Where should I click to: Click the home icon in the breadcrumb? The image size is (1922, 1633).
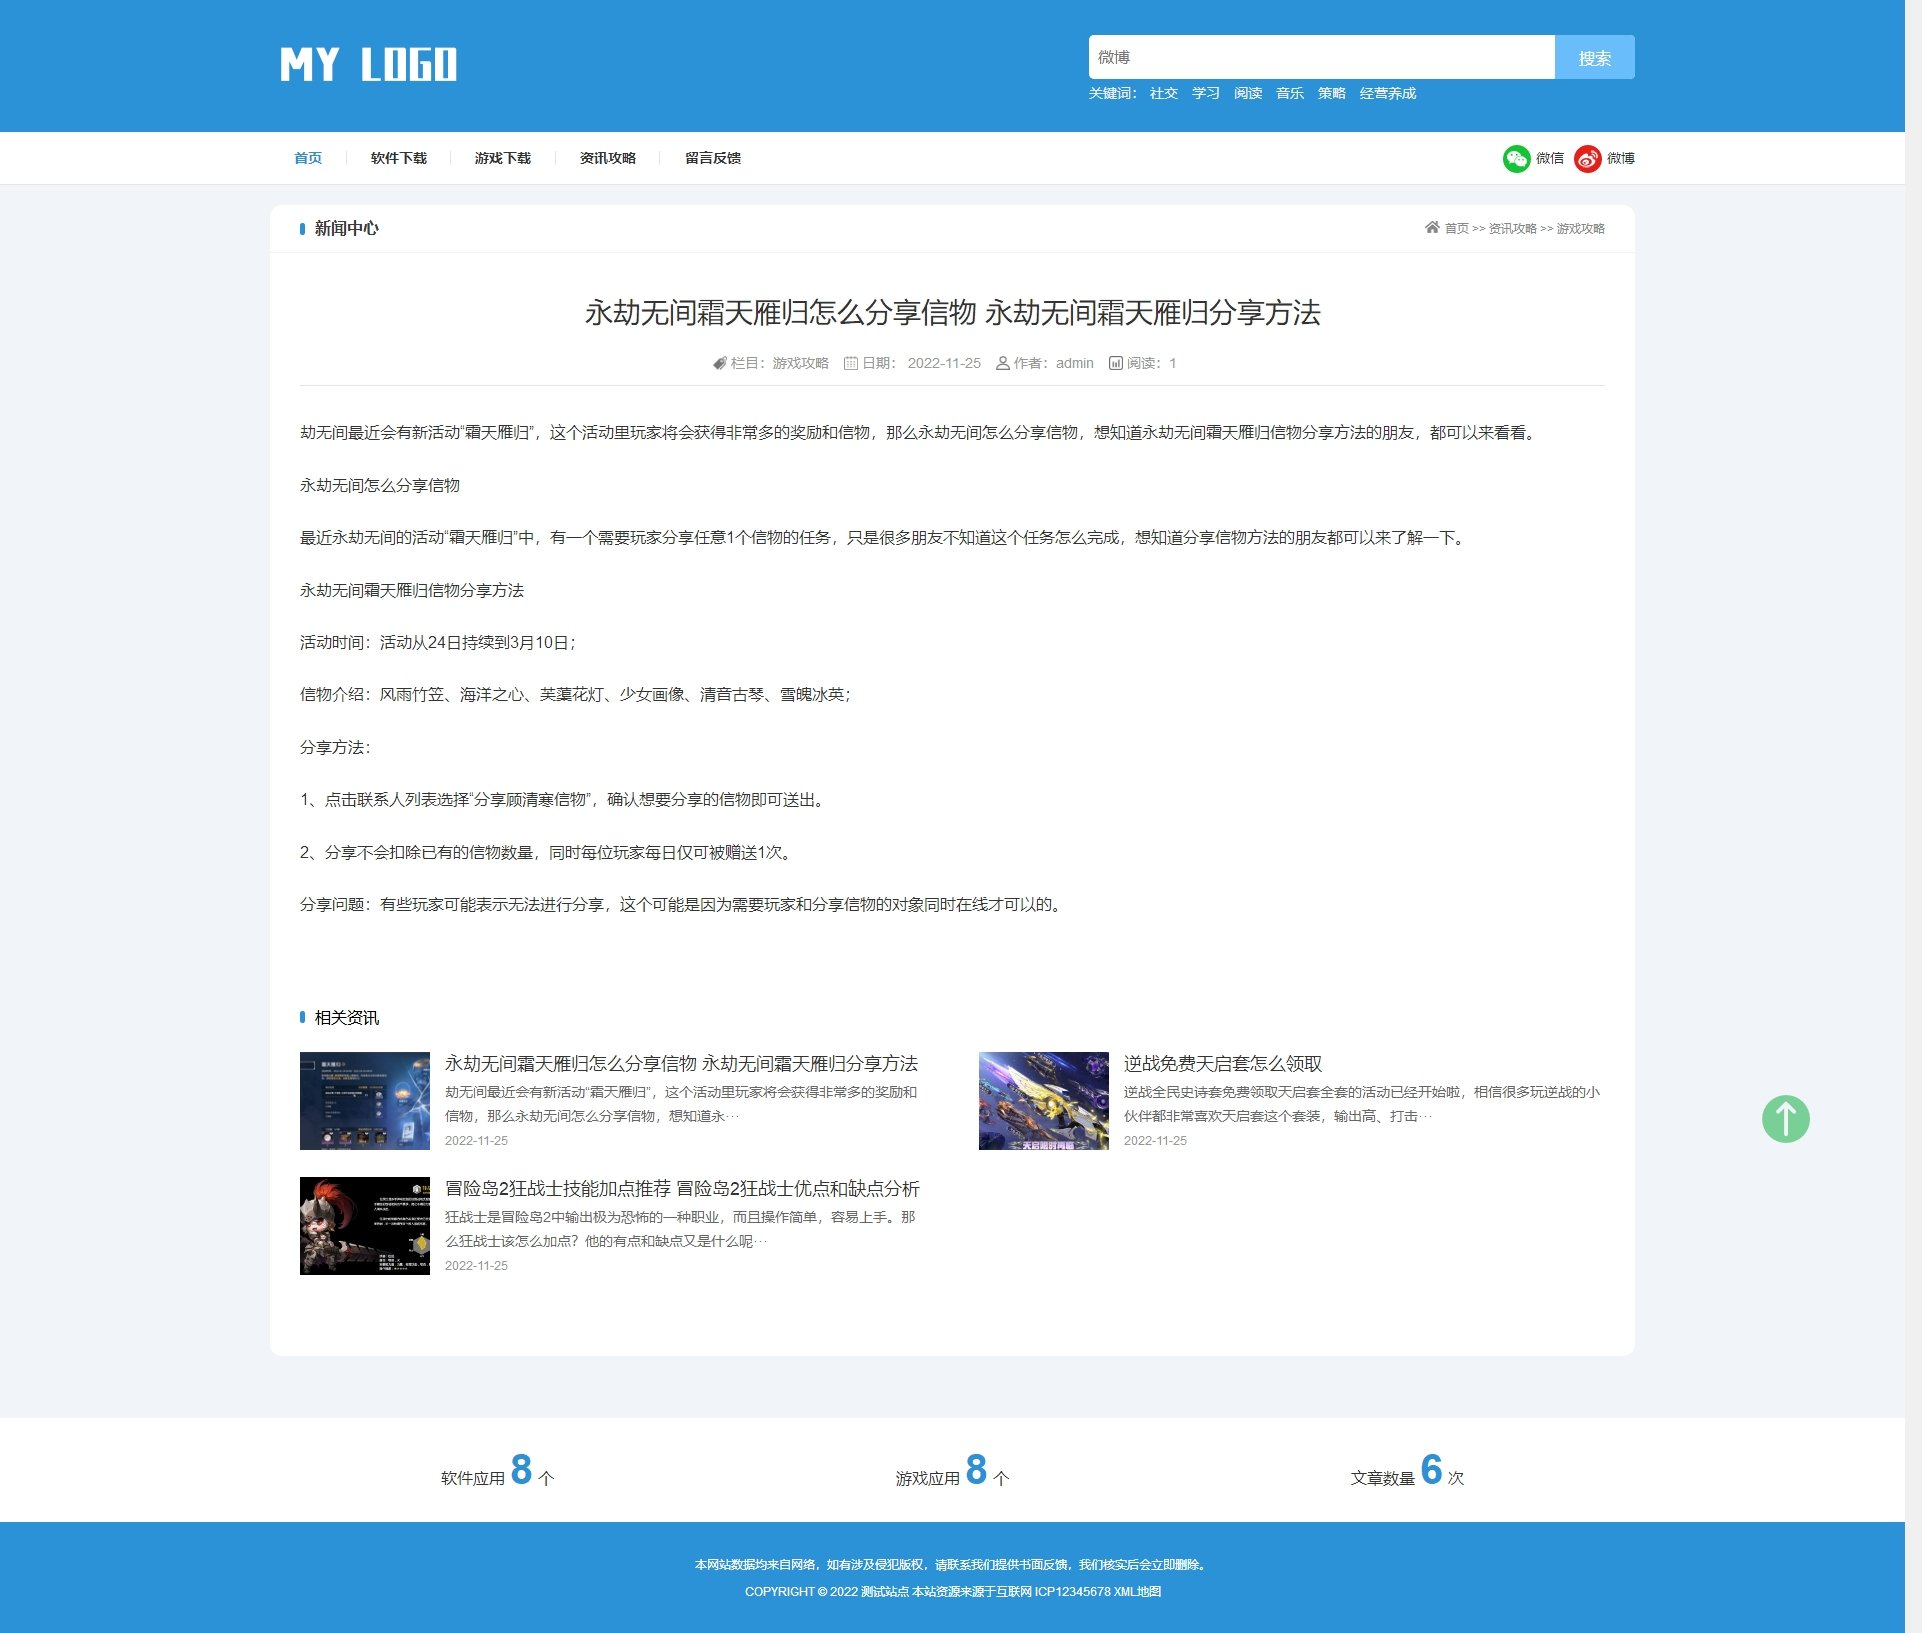tap(1432, 228)
